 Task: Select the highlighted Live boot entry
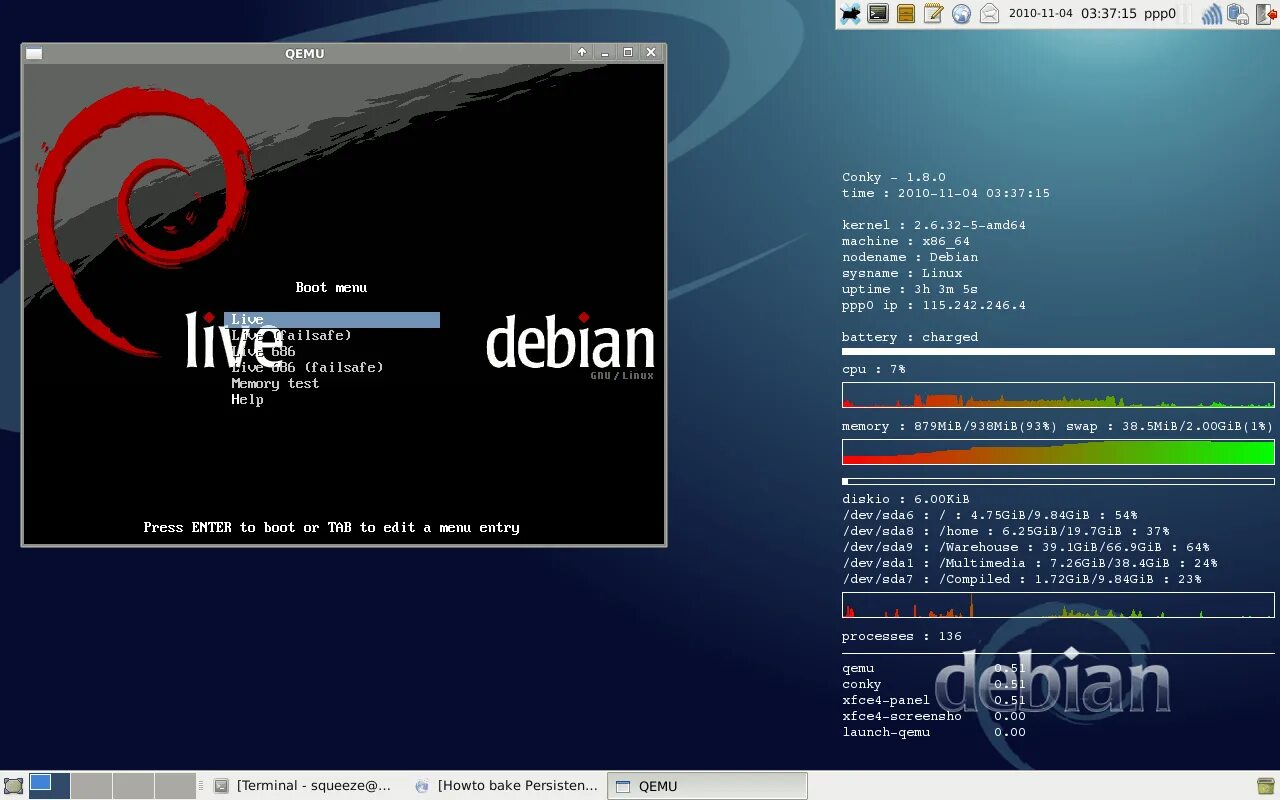click(x=332, y=320)
